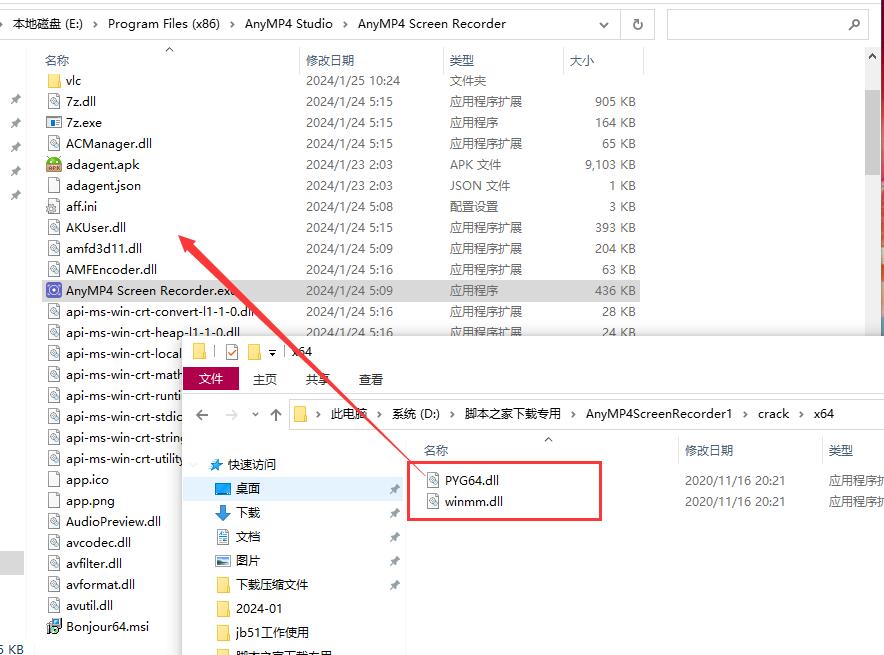
Task: Open the 文件 ribbon tab
Action: 211,379
